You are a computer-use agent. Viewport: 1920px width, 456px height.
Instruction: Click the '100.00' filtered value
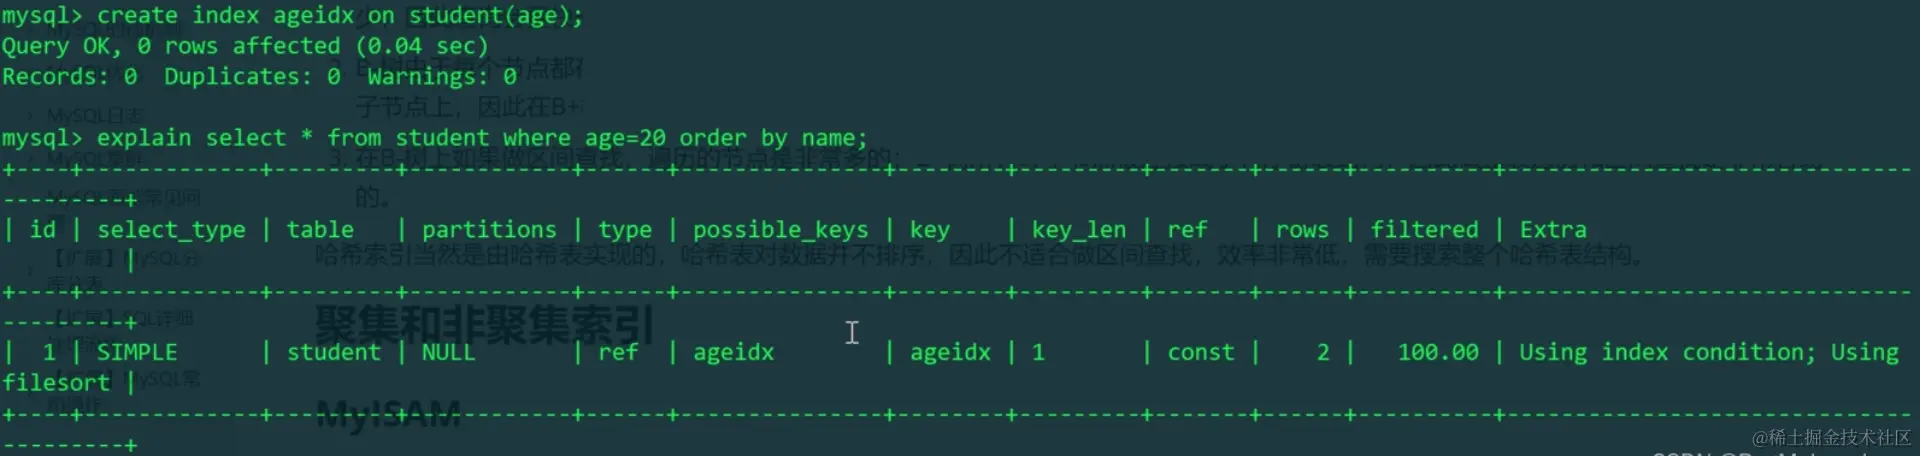[x=1437, y=352]
